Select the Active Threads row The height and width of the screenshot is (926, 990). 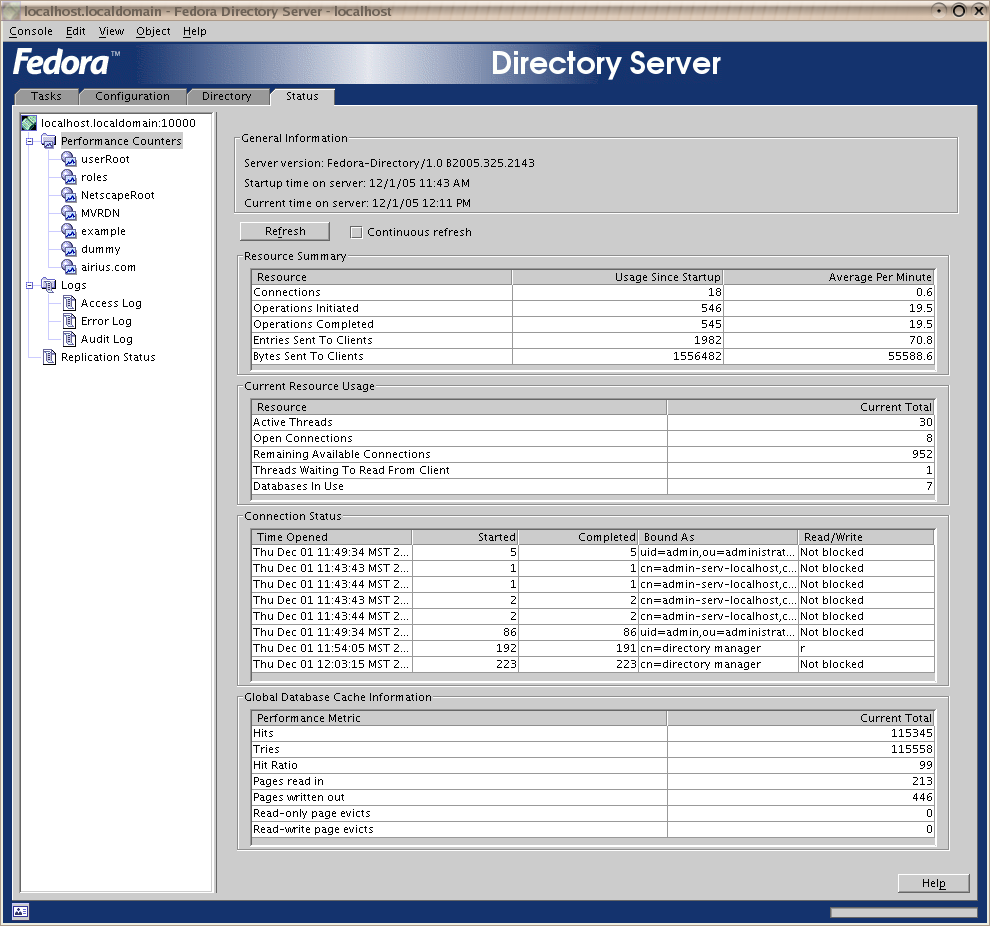click(x=592, y=422)
